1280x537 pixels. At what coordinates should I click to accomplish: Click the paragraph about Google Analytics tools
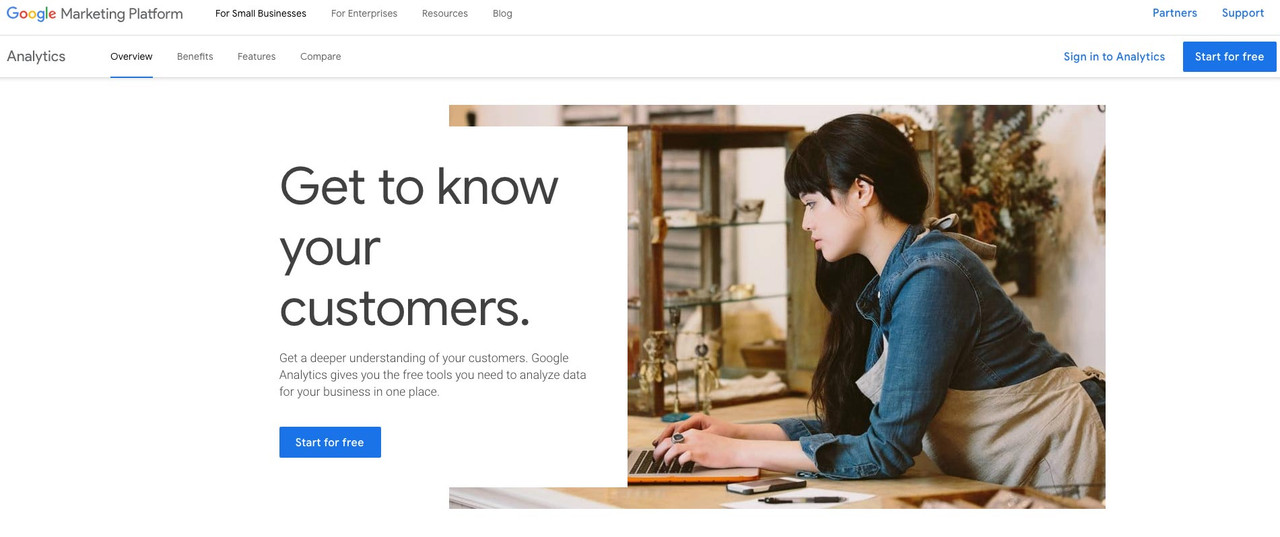pos(433,375)
